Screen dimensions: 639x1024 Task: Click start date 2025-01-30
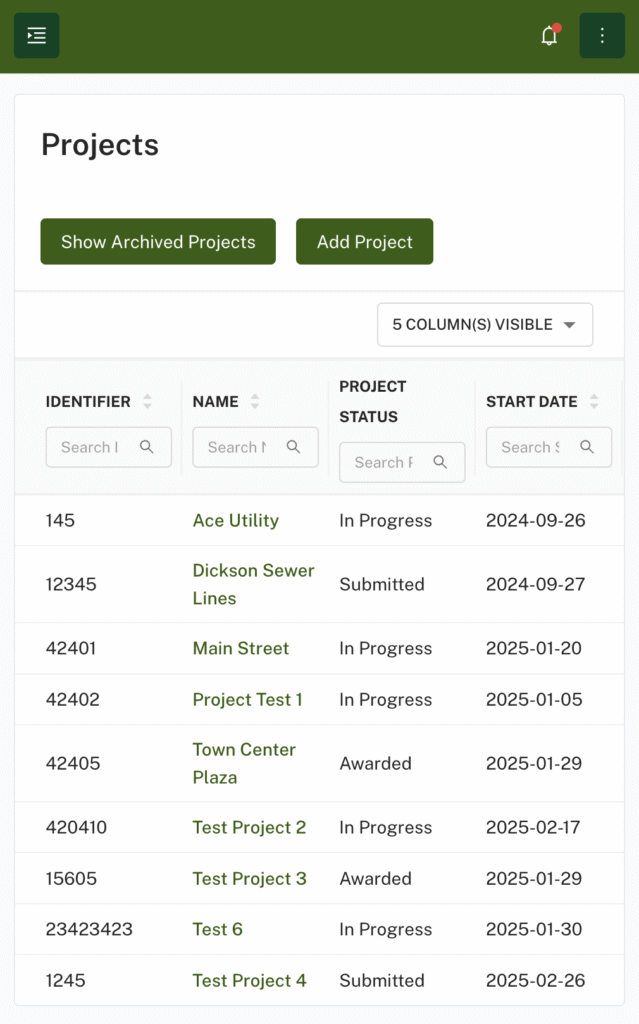(x=534, y=929)
